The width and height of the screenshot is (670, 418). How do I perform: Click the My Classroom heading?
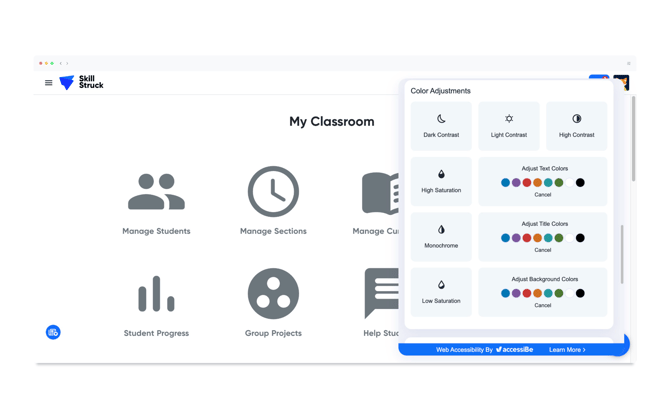332,122
